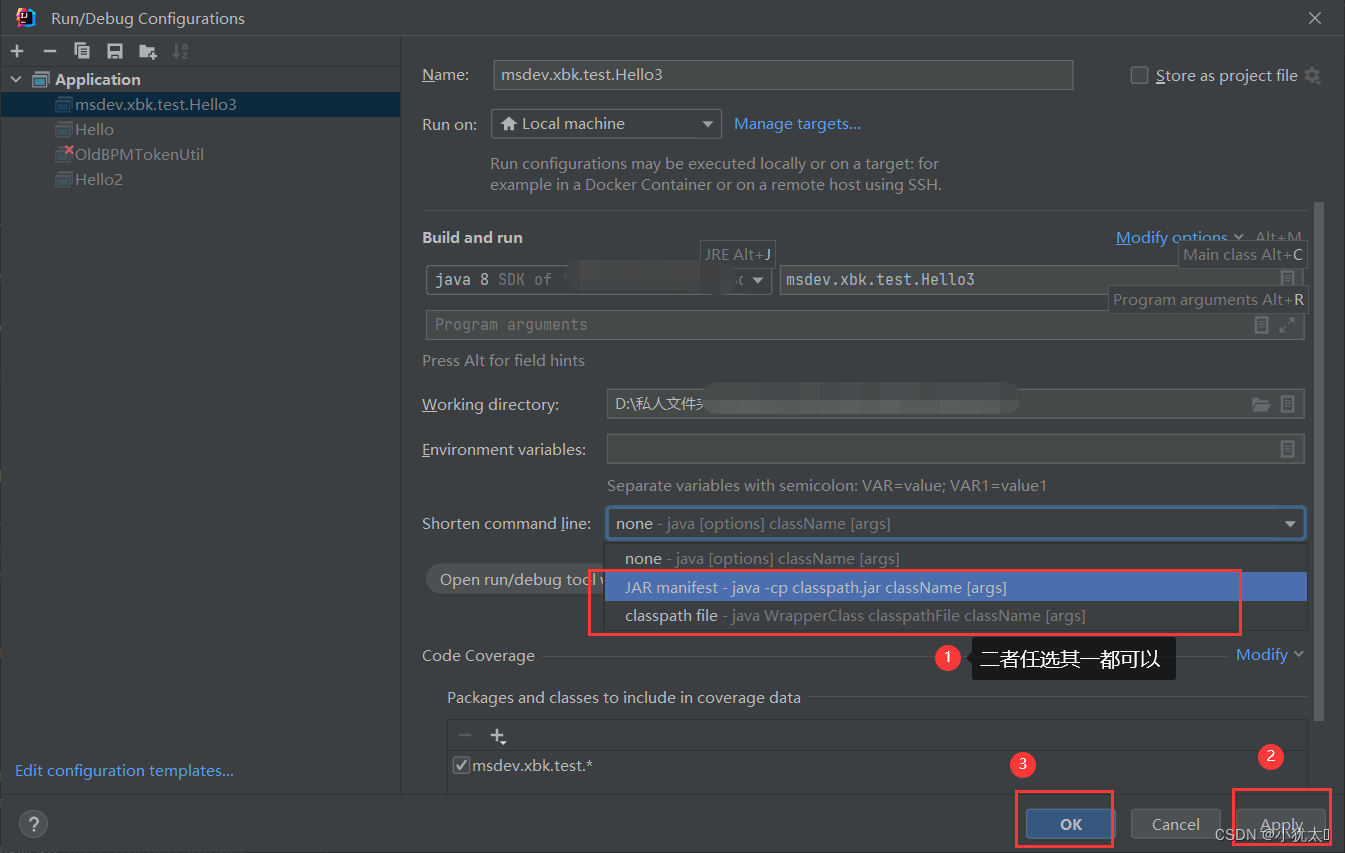Choose classpath file shorten option
Viewport: 1345px width, 853px height.
point(956,615)
